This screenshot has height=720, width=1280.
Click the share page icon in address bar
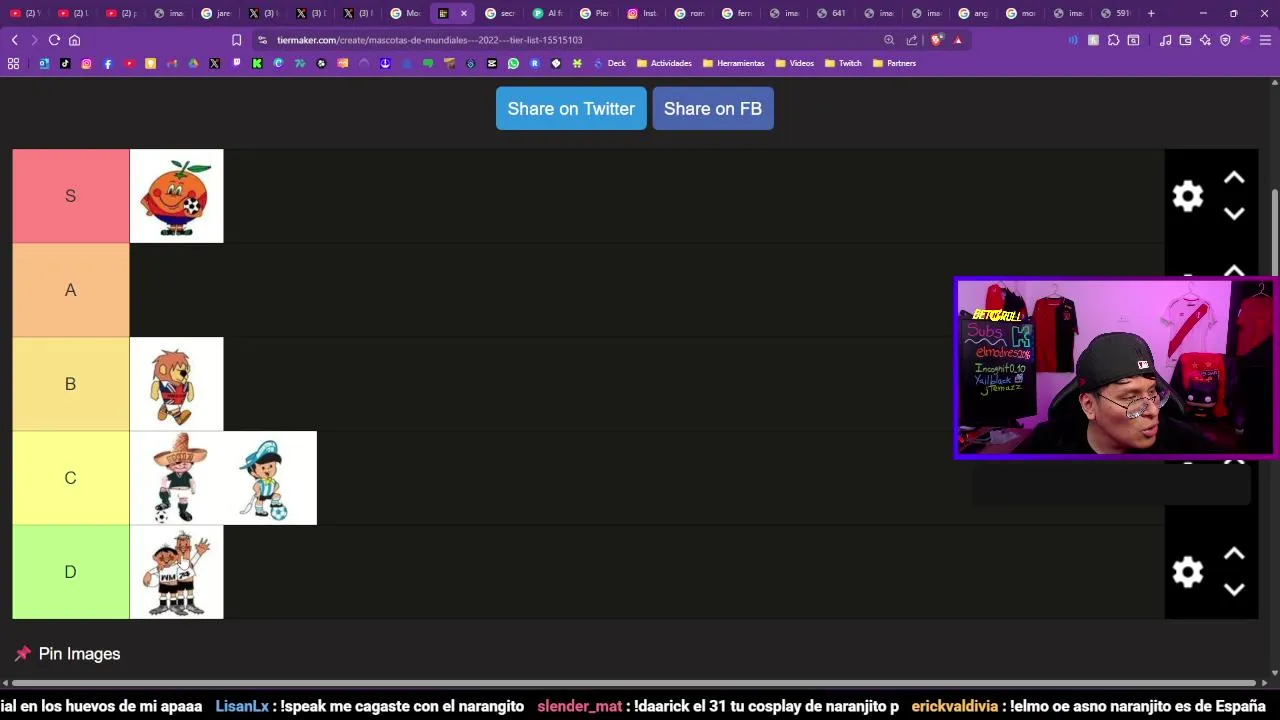coord(912,40)
